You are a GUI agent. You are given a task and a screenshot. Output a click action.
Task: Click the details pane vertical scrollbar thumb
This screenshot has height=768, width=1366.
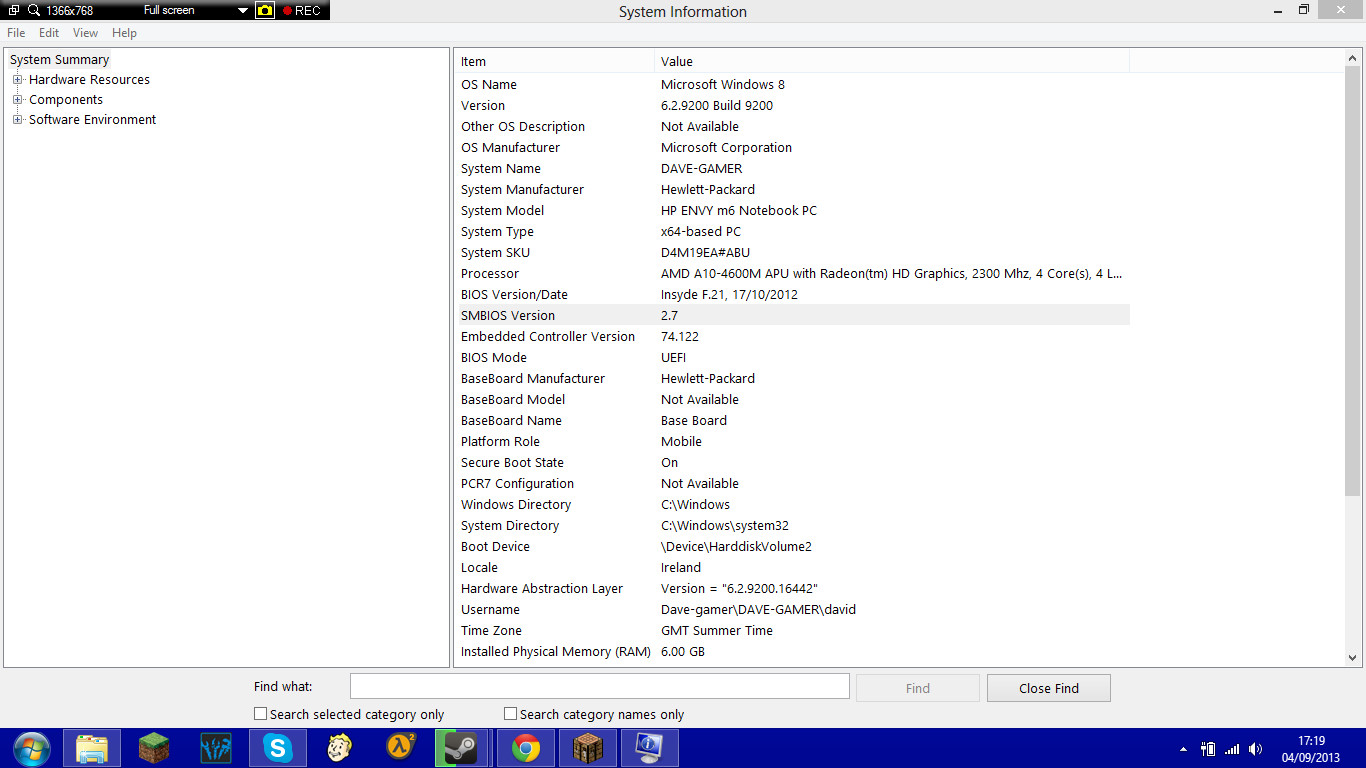[x=1353, y=280]
